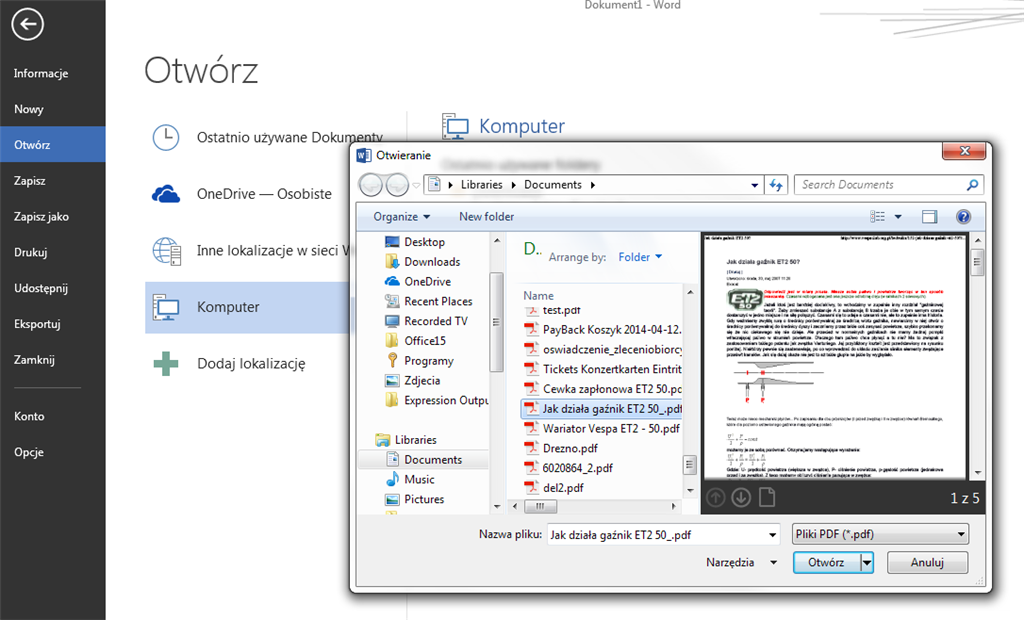Image resolution: width=1024 pixels, height=620 pixels.
Task: Click the green plus Dodaj lokalizację icon
Action: 166,363
